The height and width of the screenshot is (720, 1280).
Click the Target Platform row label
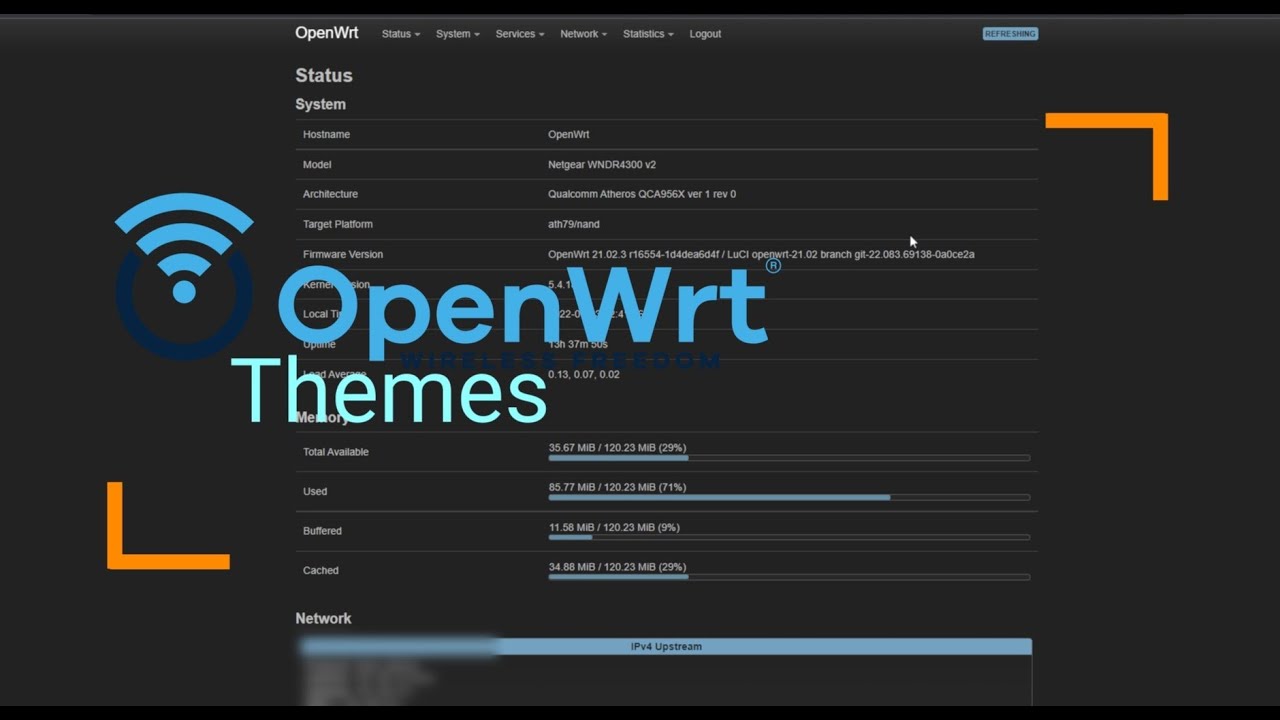pyautogui.click(x=338, y=224)
